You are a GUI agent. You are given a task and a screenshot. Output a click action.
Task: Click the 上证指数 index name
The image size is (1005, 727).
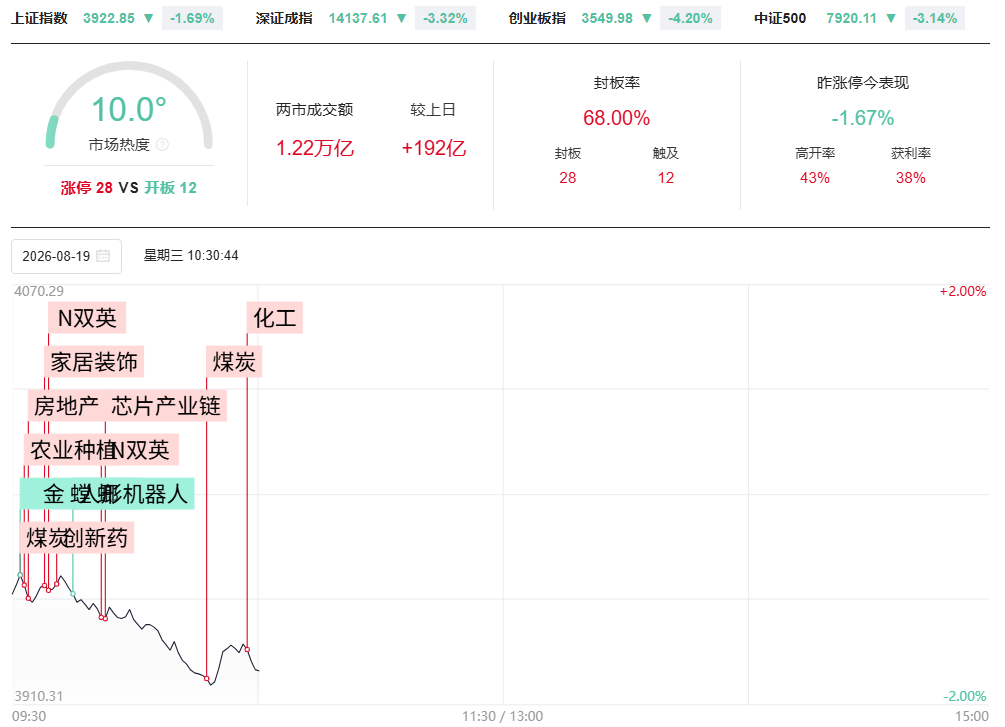[x=40, y=19]
